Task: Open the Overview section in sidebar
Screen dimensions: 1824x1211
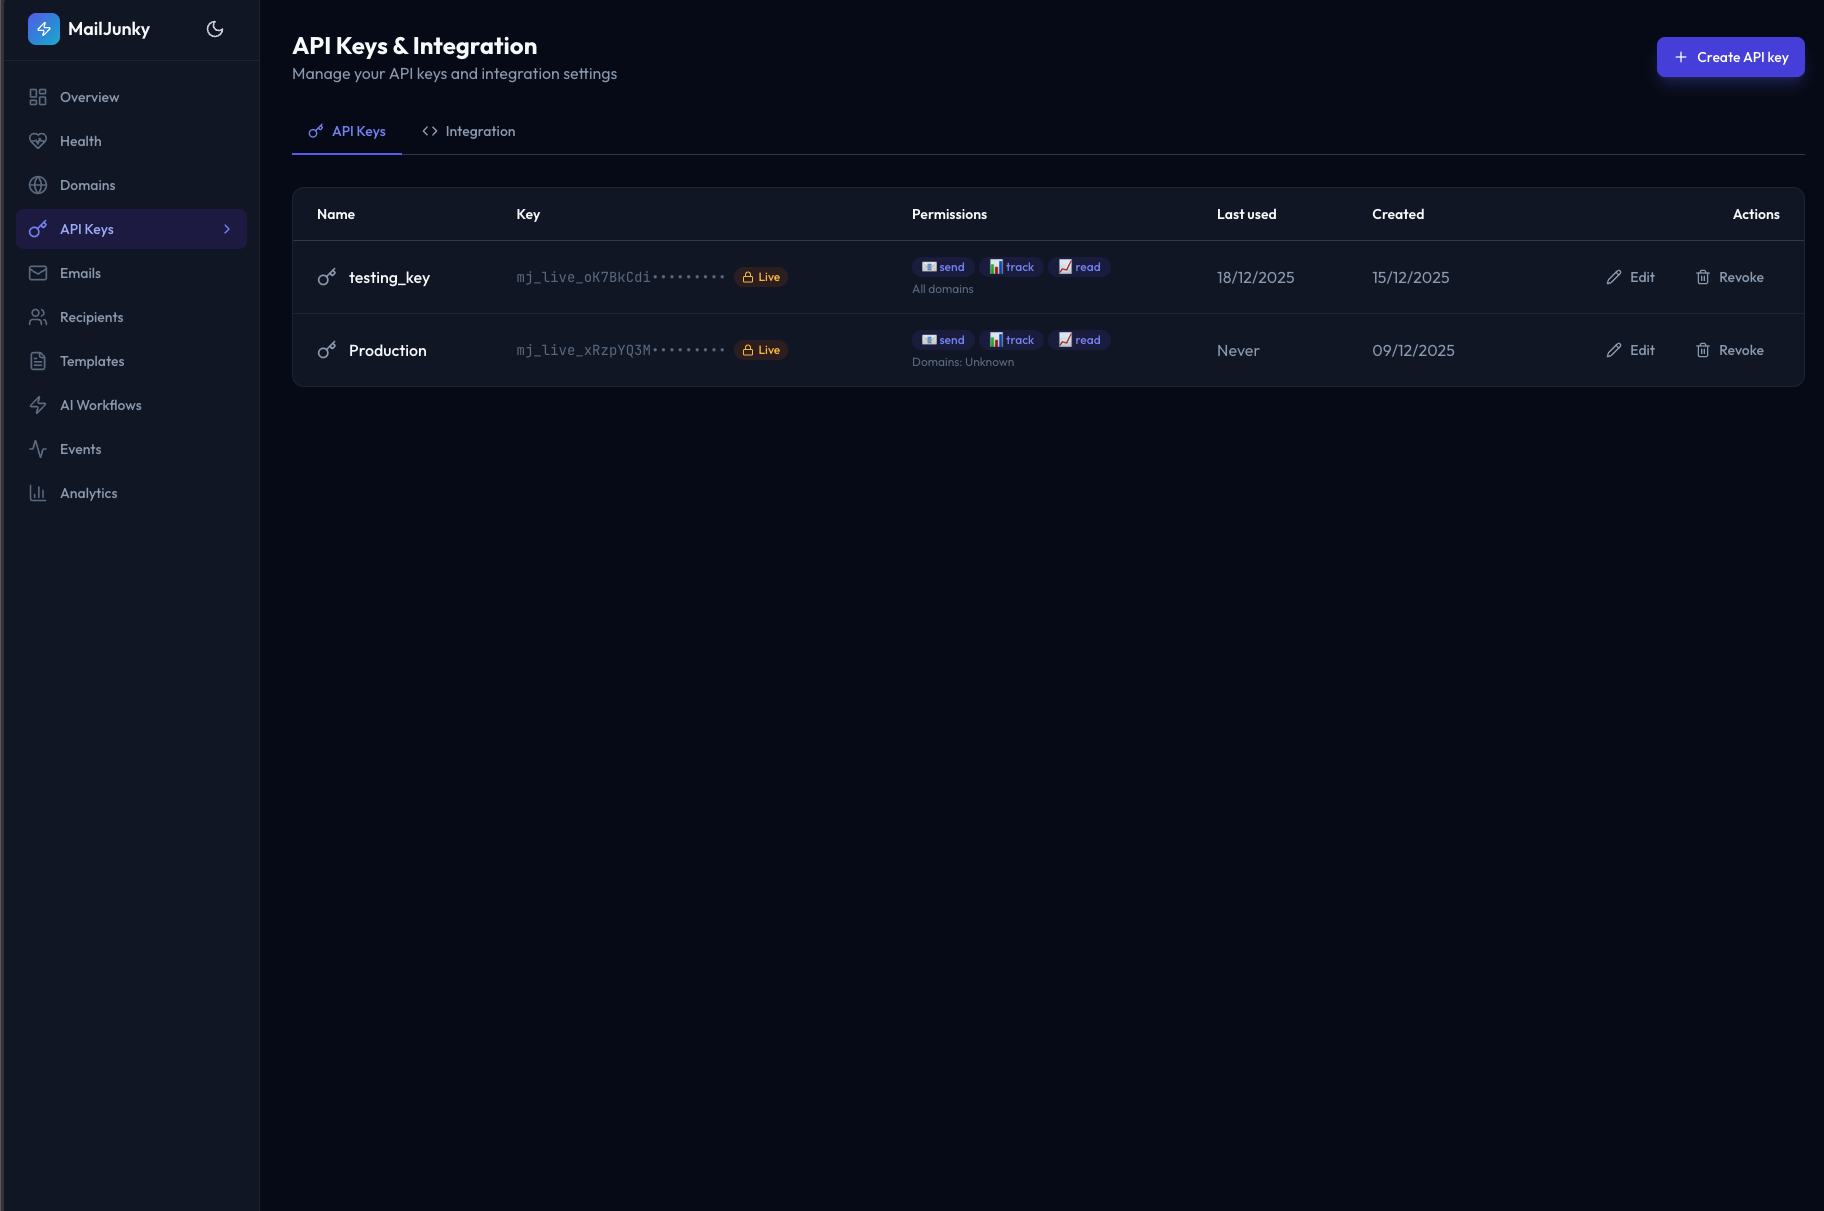Action: tap(89, 97)
